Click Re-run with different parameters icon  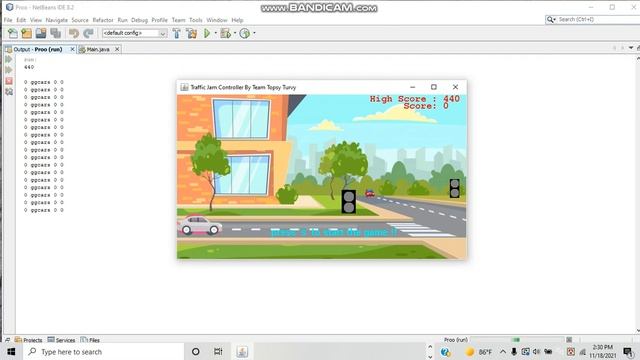(x=9, y=70)
